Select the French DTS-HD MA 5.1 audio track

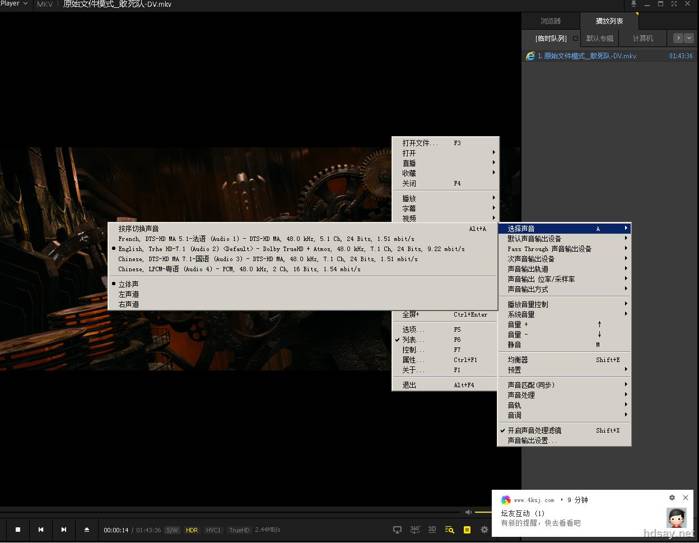pyautogui.click(x=302, y=239)
